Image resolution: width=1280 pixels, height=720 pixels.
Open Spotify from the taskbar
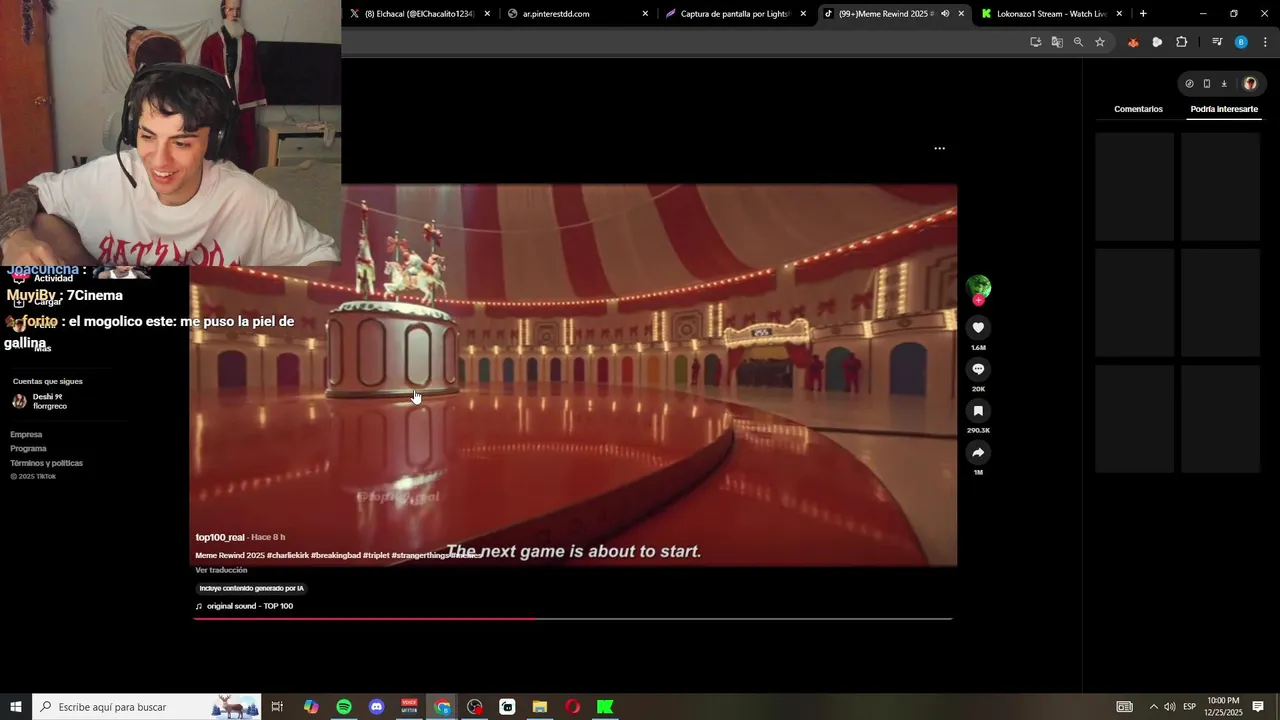344,707
